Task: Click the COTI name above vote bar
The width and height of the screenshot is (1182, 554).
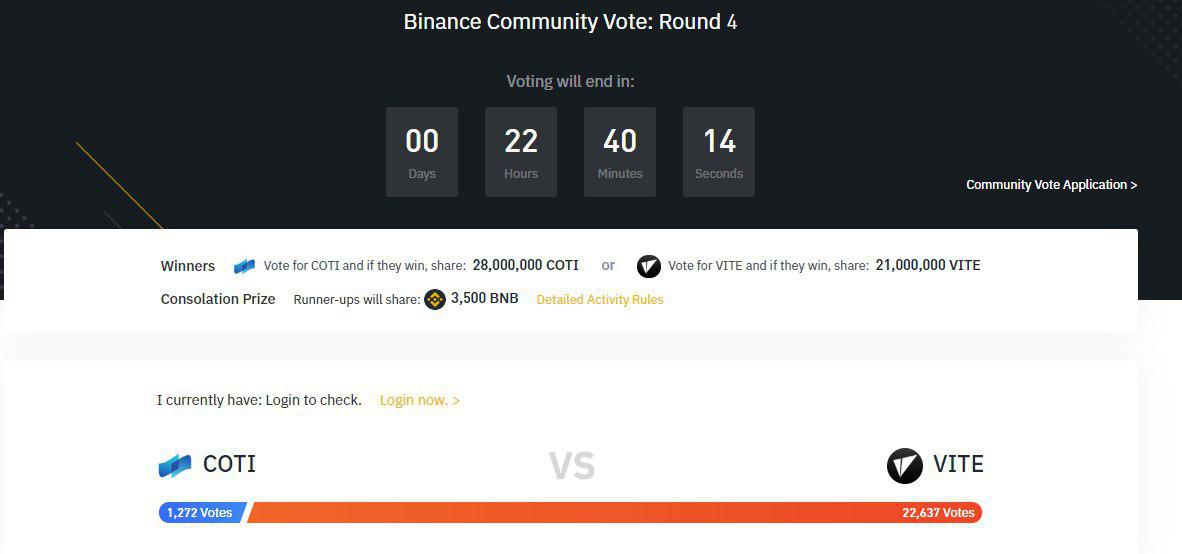Action: coord(229,464)
